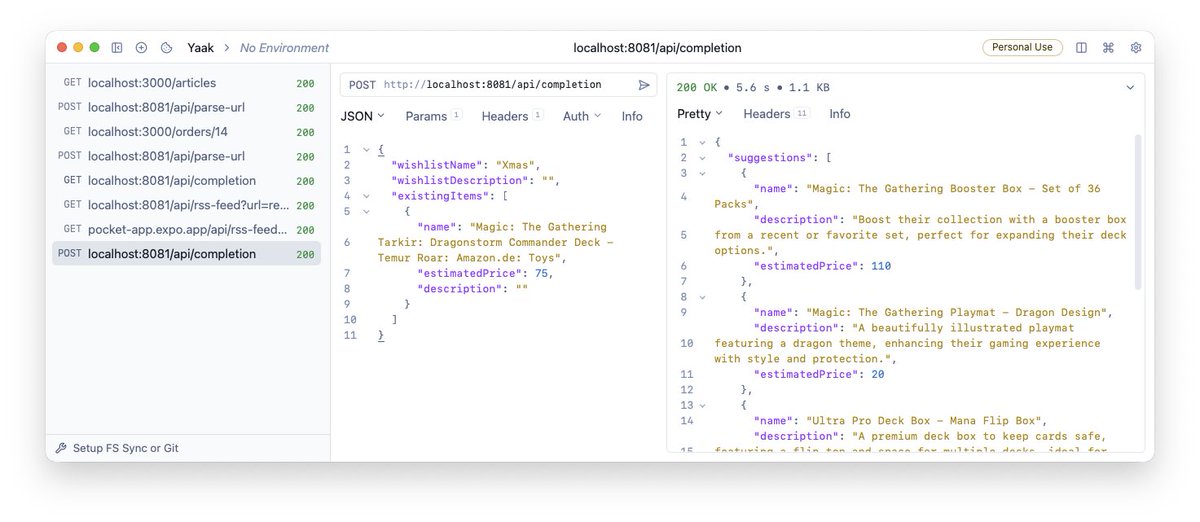Select the pocket-app.expo.app rss-feed request
Viewport: 1200px width, 522px height.
pyautogui.click(x=187, y=229)
